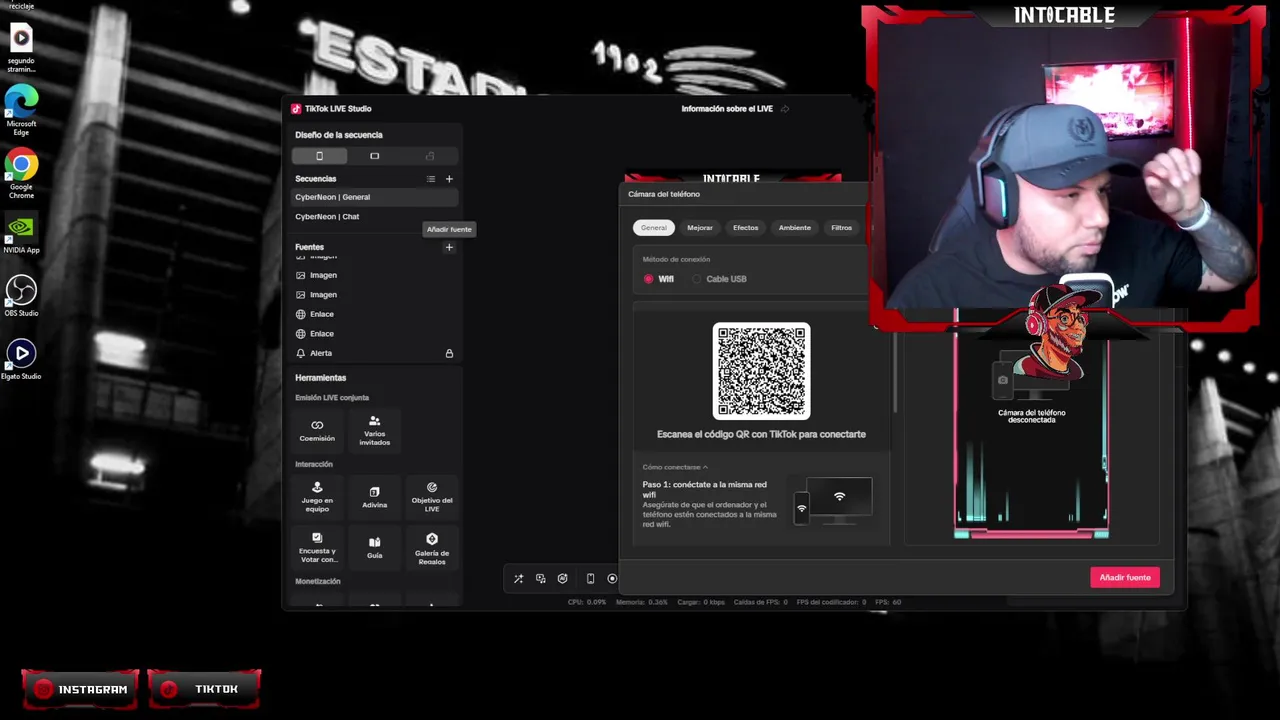Open Información sobre el LIVE
The height and width of the screenshot is (720, 1280).
[x=727, y=109]
